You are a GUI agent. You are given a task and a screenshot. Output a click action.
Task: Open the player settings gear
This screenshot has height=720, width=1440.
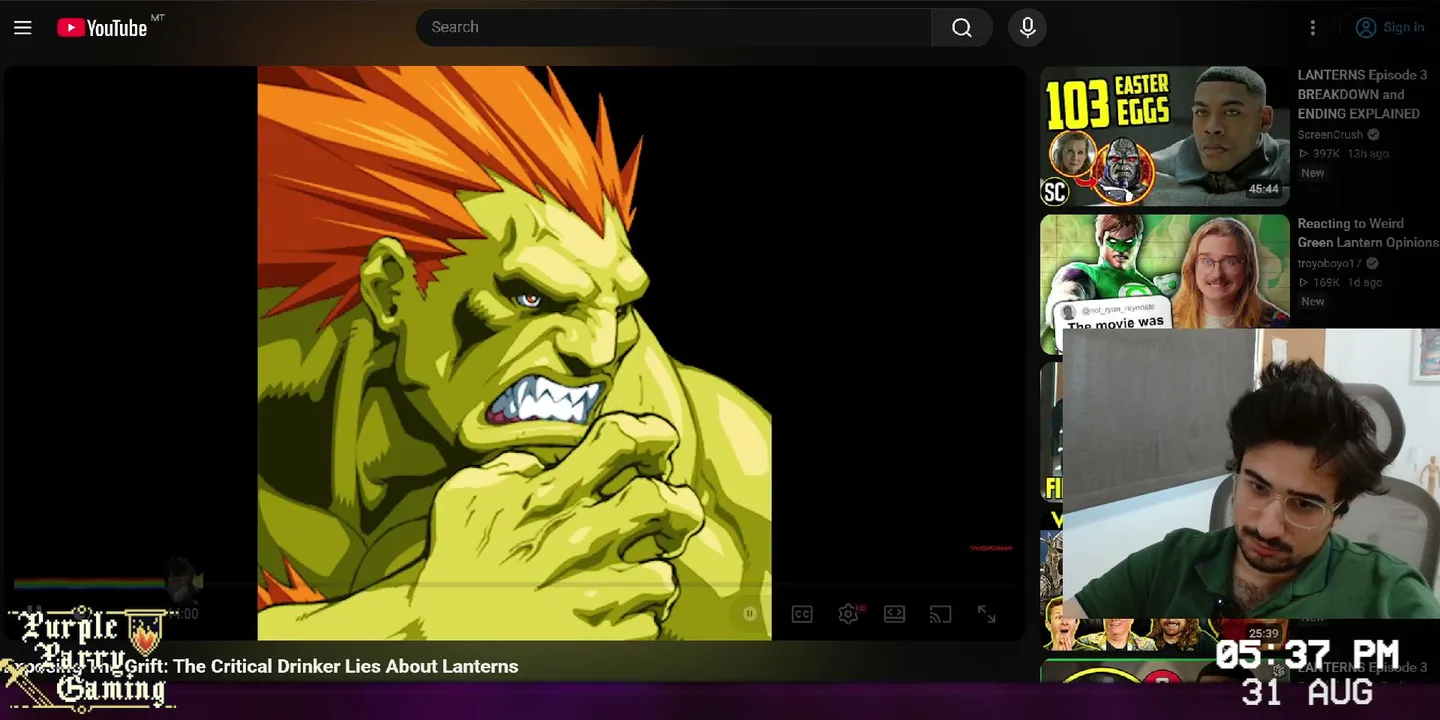click(849, 614)
